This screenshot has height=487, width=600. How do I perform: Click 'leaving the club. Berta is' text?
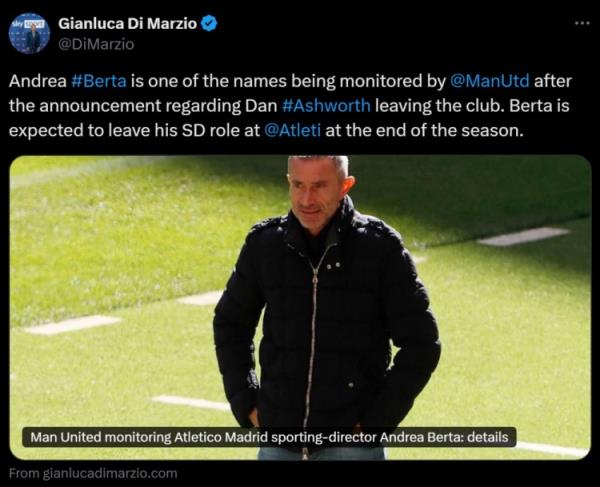pyautogui.click(x=472, y=106)
